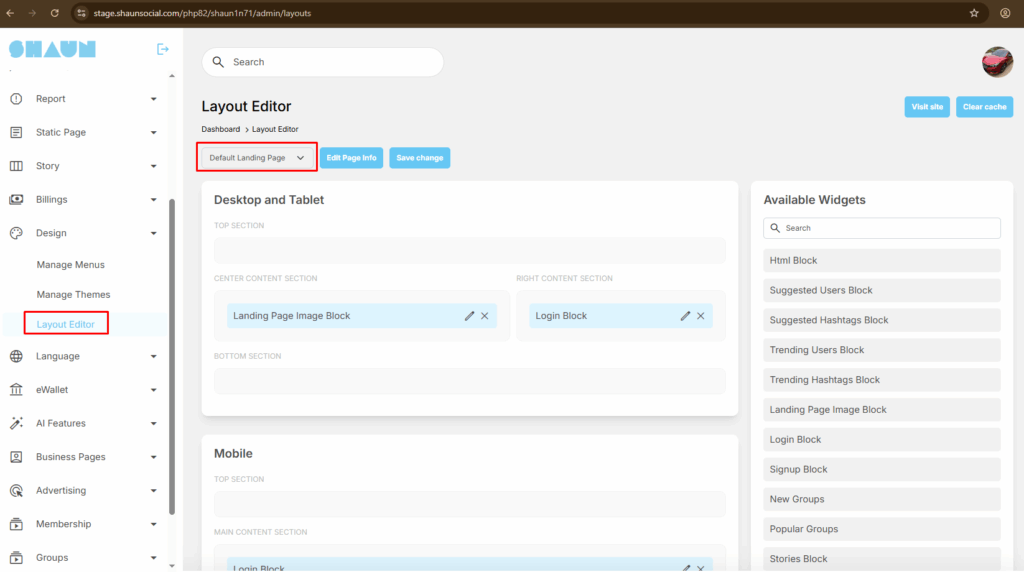Click the Dashboard breadcrumb link
Viewport: 1024px width, 572px height.
pyautogui.click(x=220, y=129)
